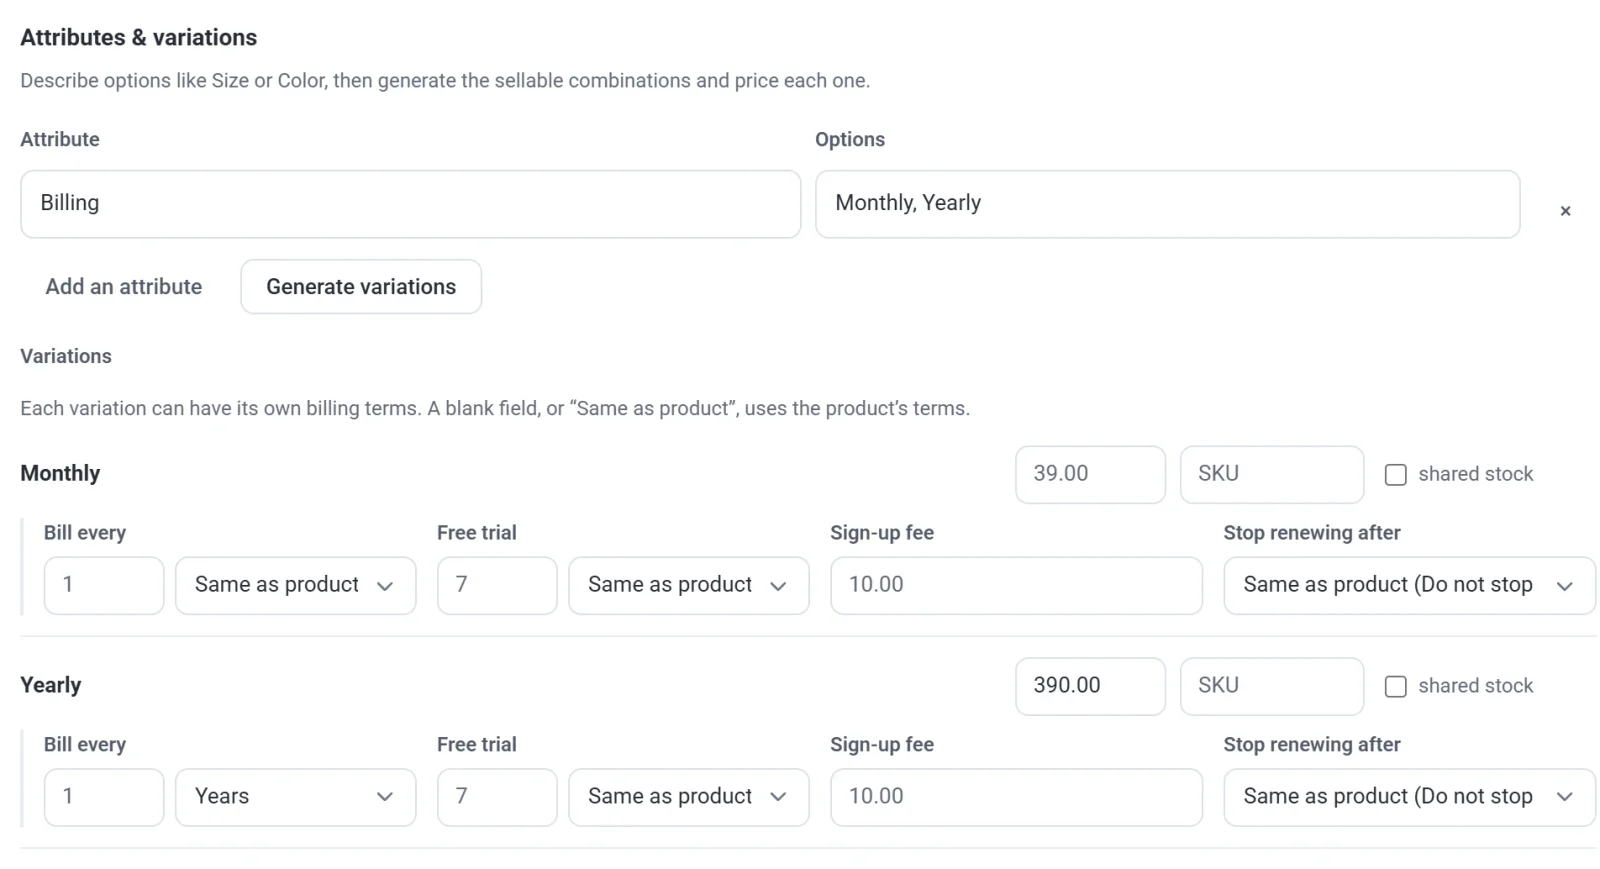Click Add an attribute
1600x869 pixels.
click(x=124, y=287)
